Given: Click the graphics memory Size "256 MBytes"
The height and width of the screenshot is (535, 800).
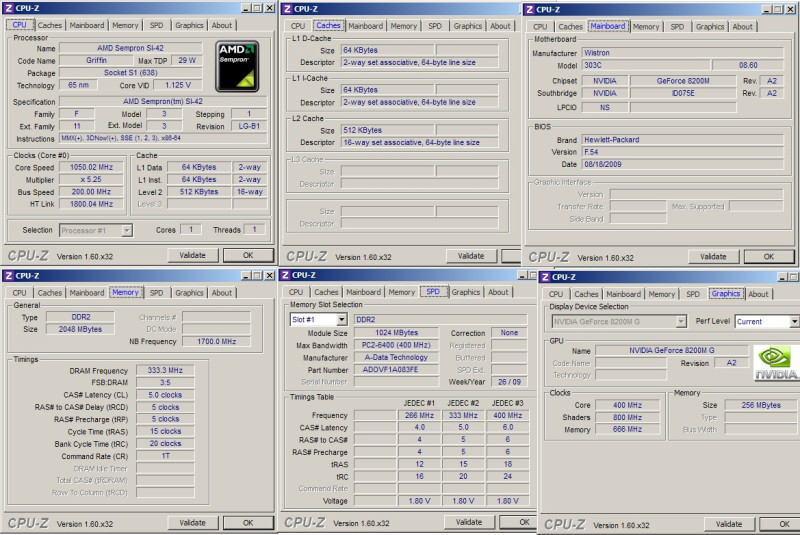Looking at the screenshot, I should pyautogui.click(x=761, y=405).
